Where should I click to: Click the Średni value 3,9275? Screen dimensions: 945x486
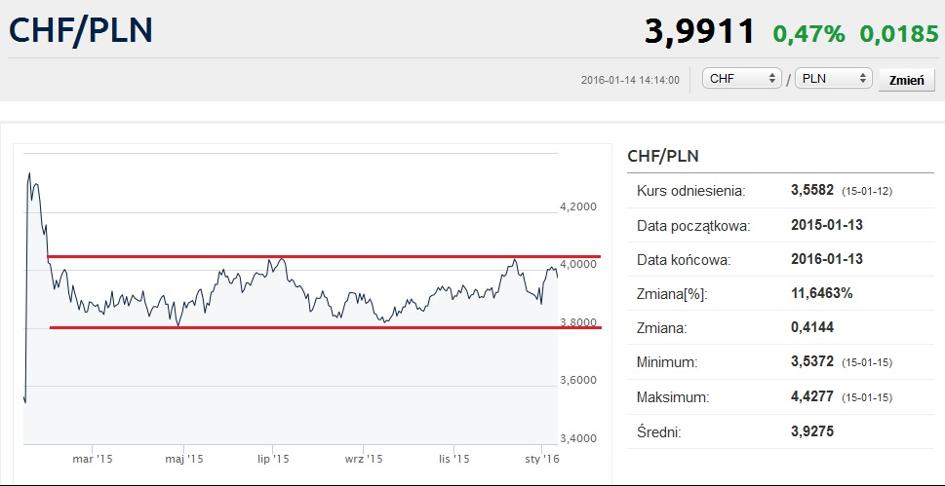(812, 431)
